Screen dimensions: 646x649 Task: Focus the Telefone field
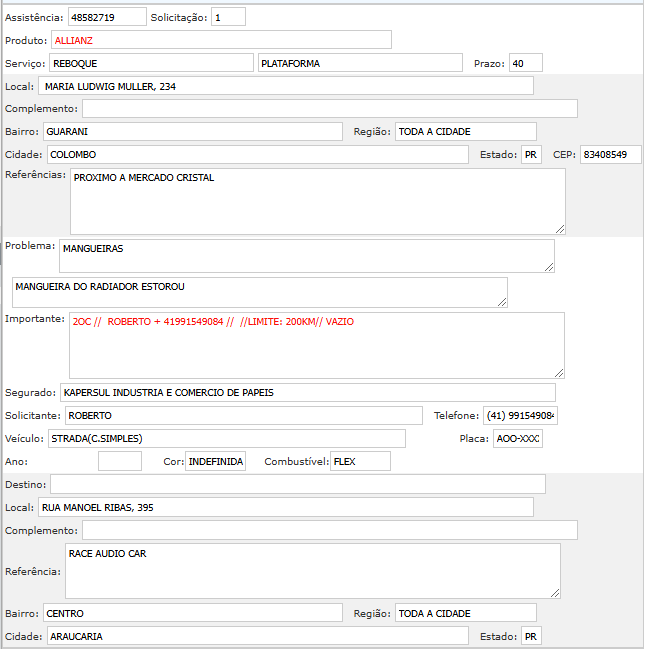521,415
